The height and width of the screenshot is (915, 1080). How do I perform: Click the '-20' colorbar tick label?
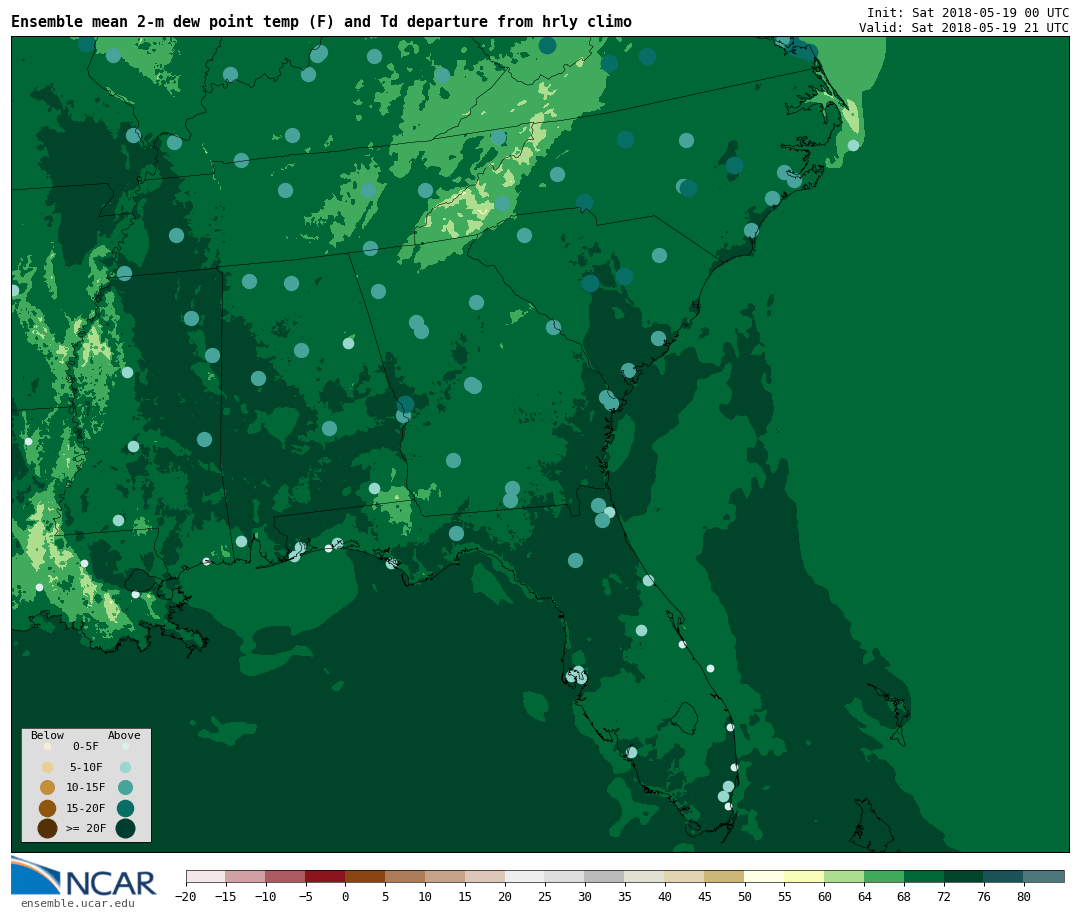pyautogui.click(x=186, y=896)
